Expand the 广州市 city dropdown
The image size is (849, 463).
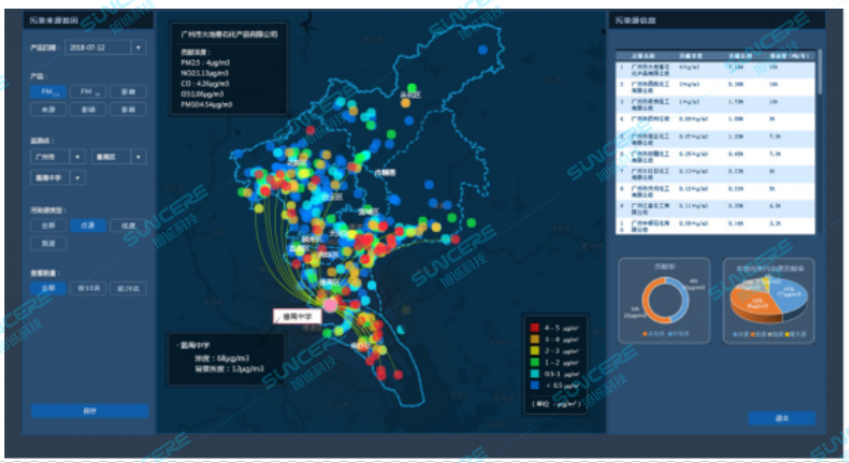[79, 157]
